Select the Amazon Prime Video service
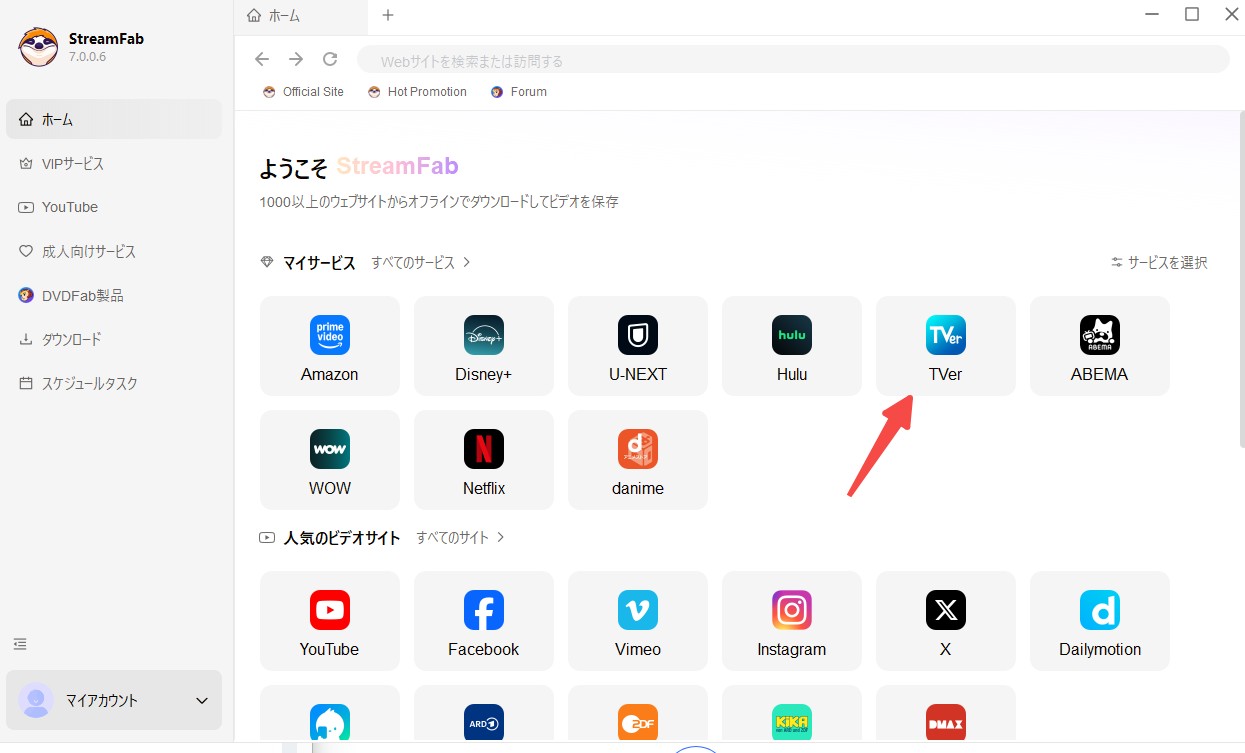This screenshot has height=753, width=1245. coord(329,345)
